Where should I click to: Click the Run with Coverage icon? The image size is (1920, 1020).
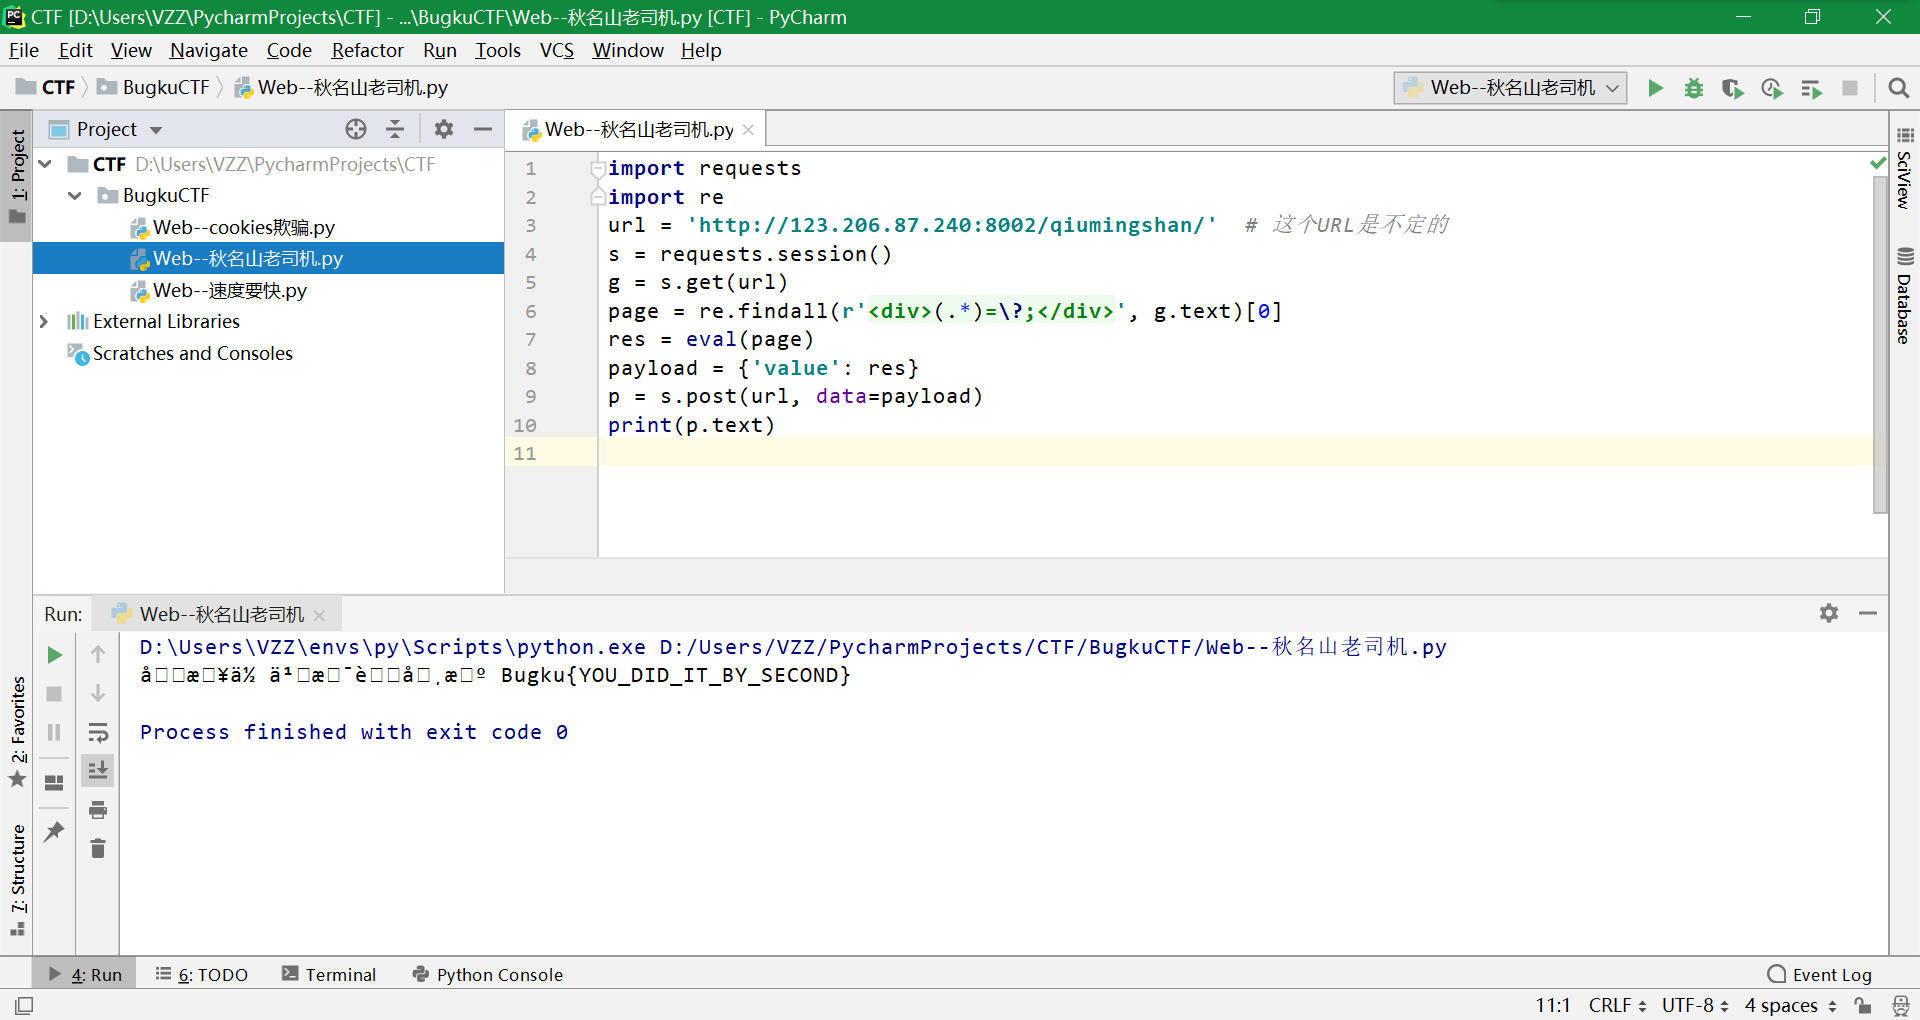(1733, 88)
